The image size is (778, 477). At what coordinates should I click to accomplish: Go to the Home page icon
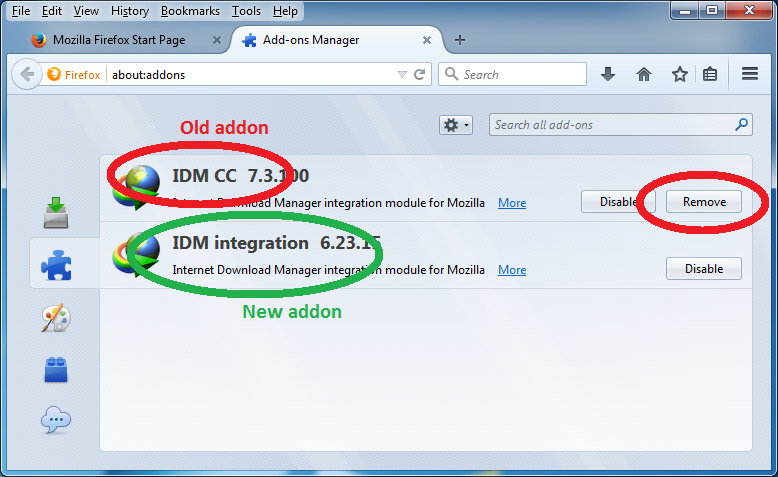[644, 74]
